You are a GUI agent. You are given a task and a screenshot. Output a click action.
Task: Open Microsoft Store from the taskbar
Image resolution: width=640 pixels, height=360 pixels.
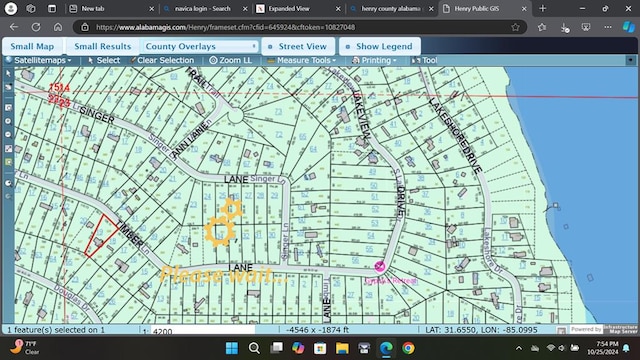pos(320,348)
